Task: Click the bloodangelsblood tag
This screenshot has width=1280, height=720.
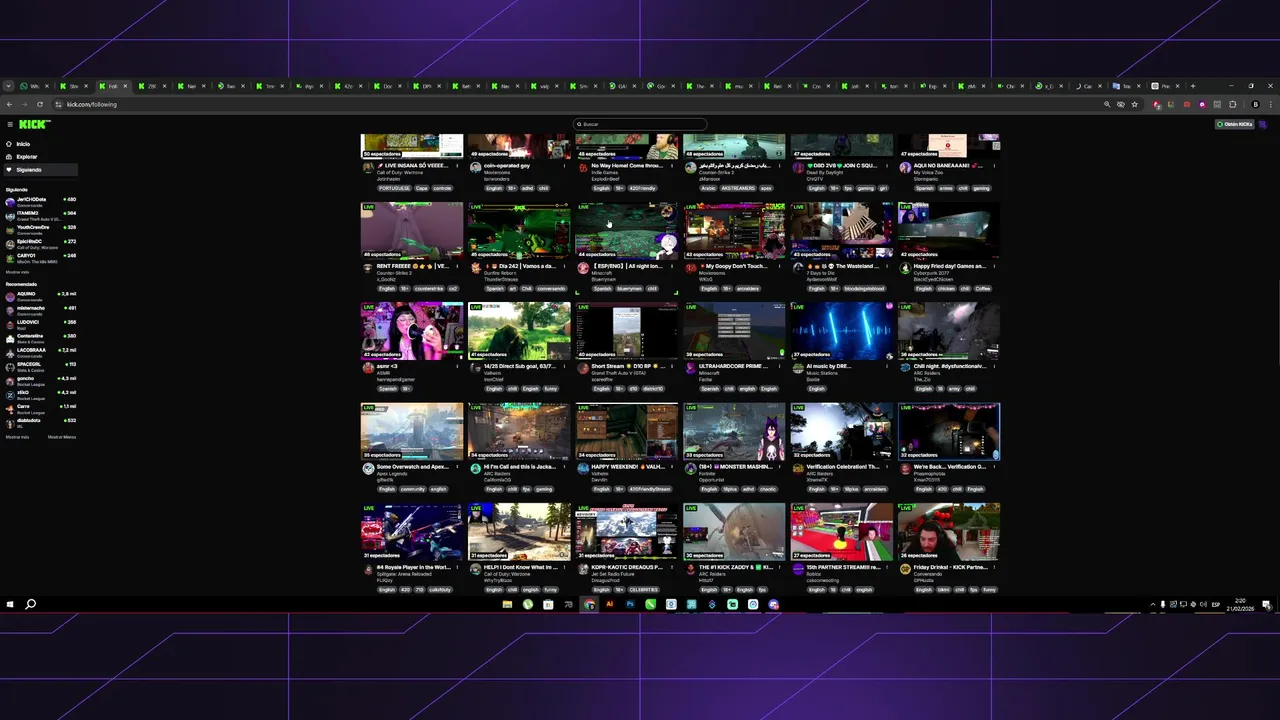Action: point(867,288)
